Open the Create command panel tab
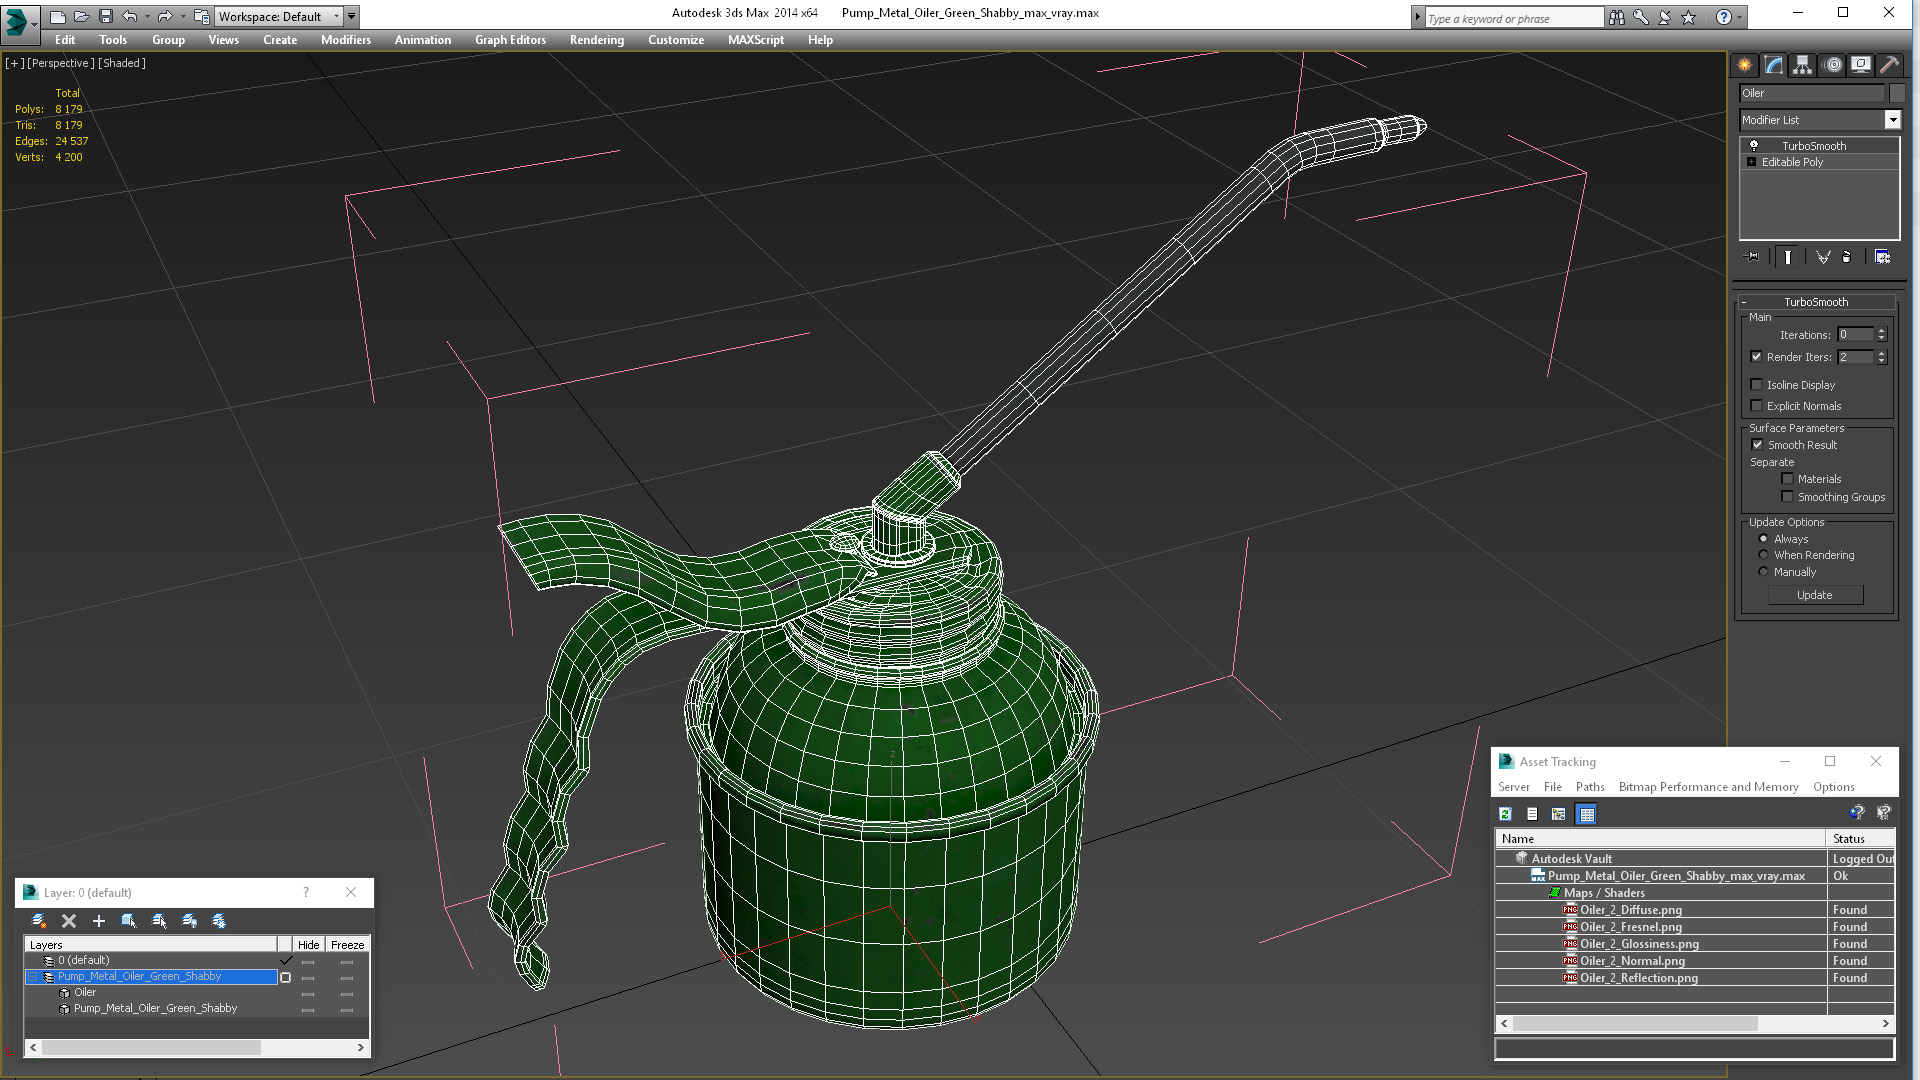Screen dimensions: 1920x1080 pyautogui.click(x=1744, y=65)
